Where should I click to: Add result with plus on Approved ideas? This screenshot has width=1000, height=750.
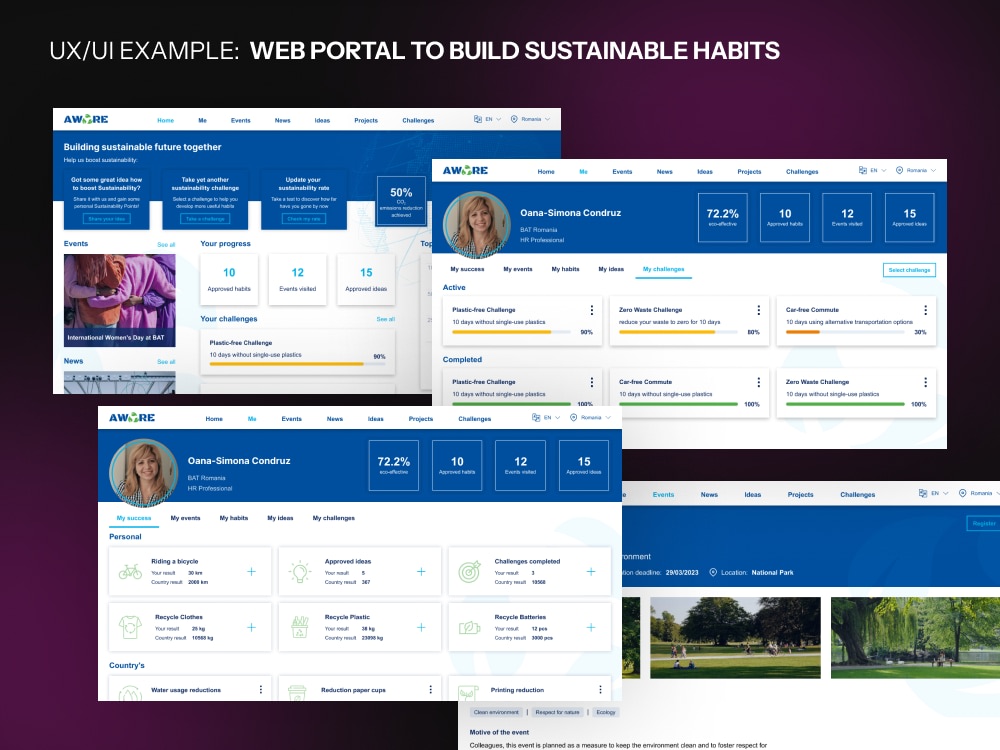coord(421,572)
